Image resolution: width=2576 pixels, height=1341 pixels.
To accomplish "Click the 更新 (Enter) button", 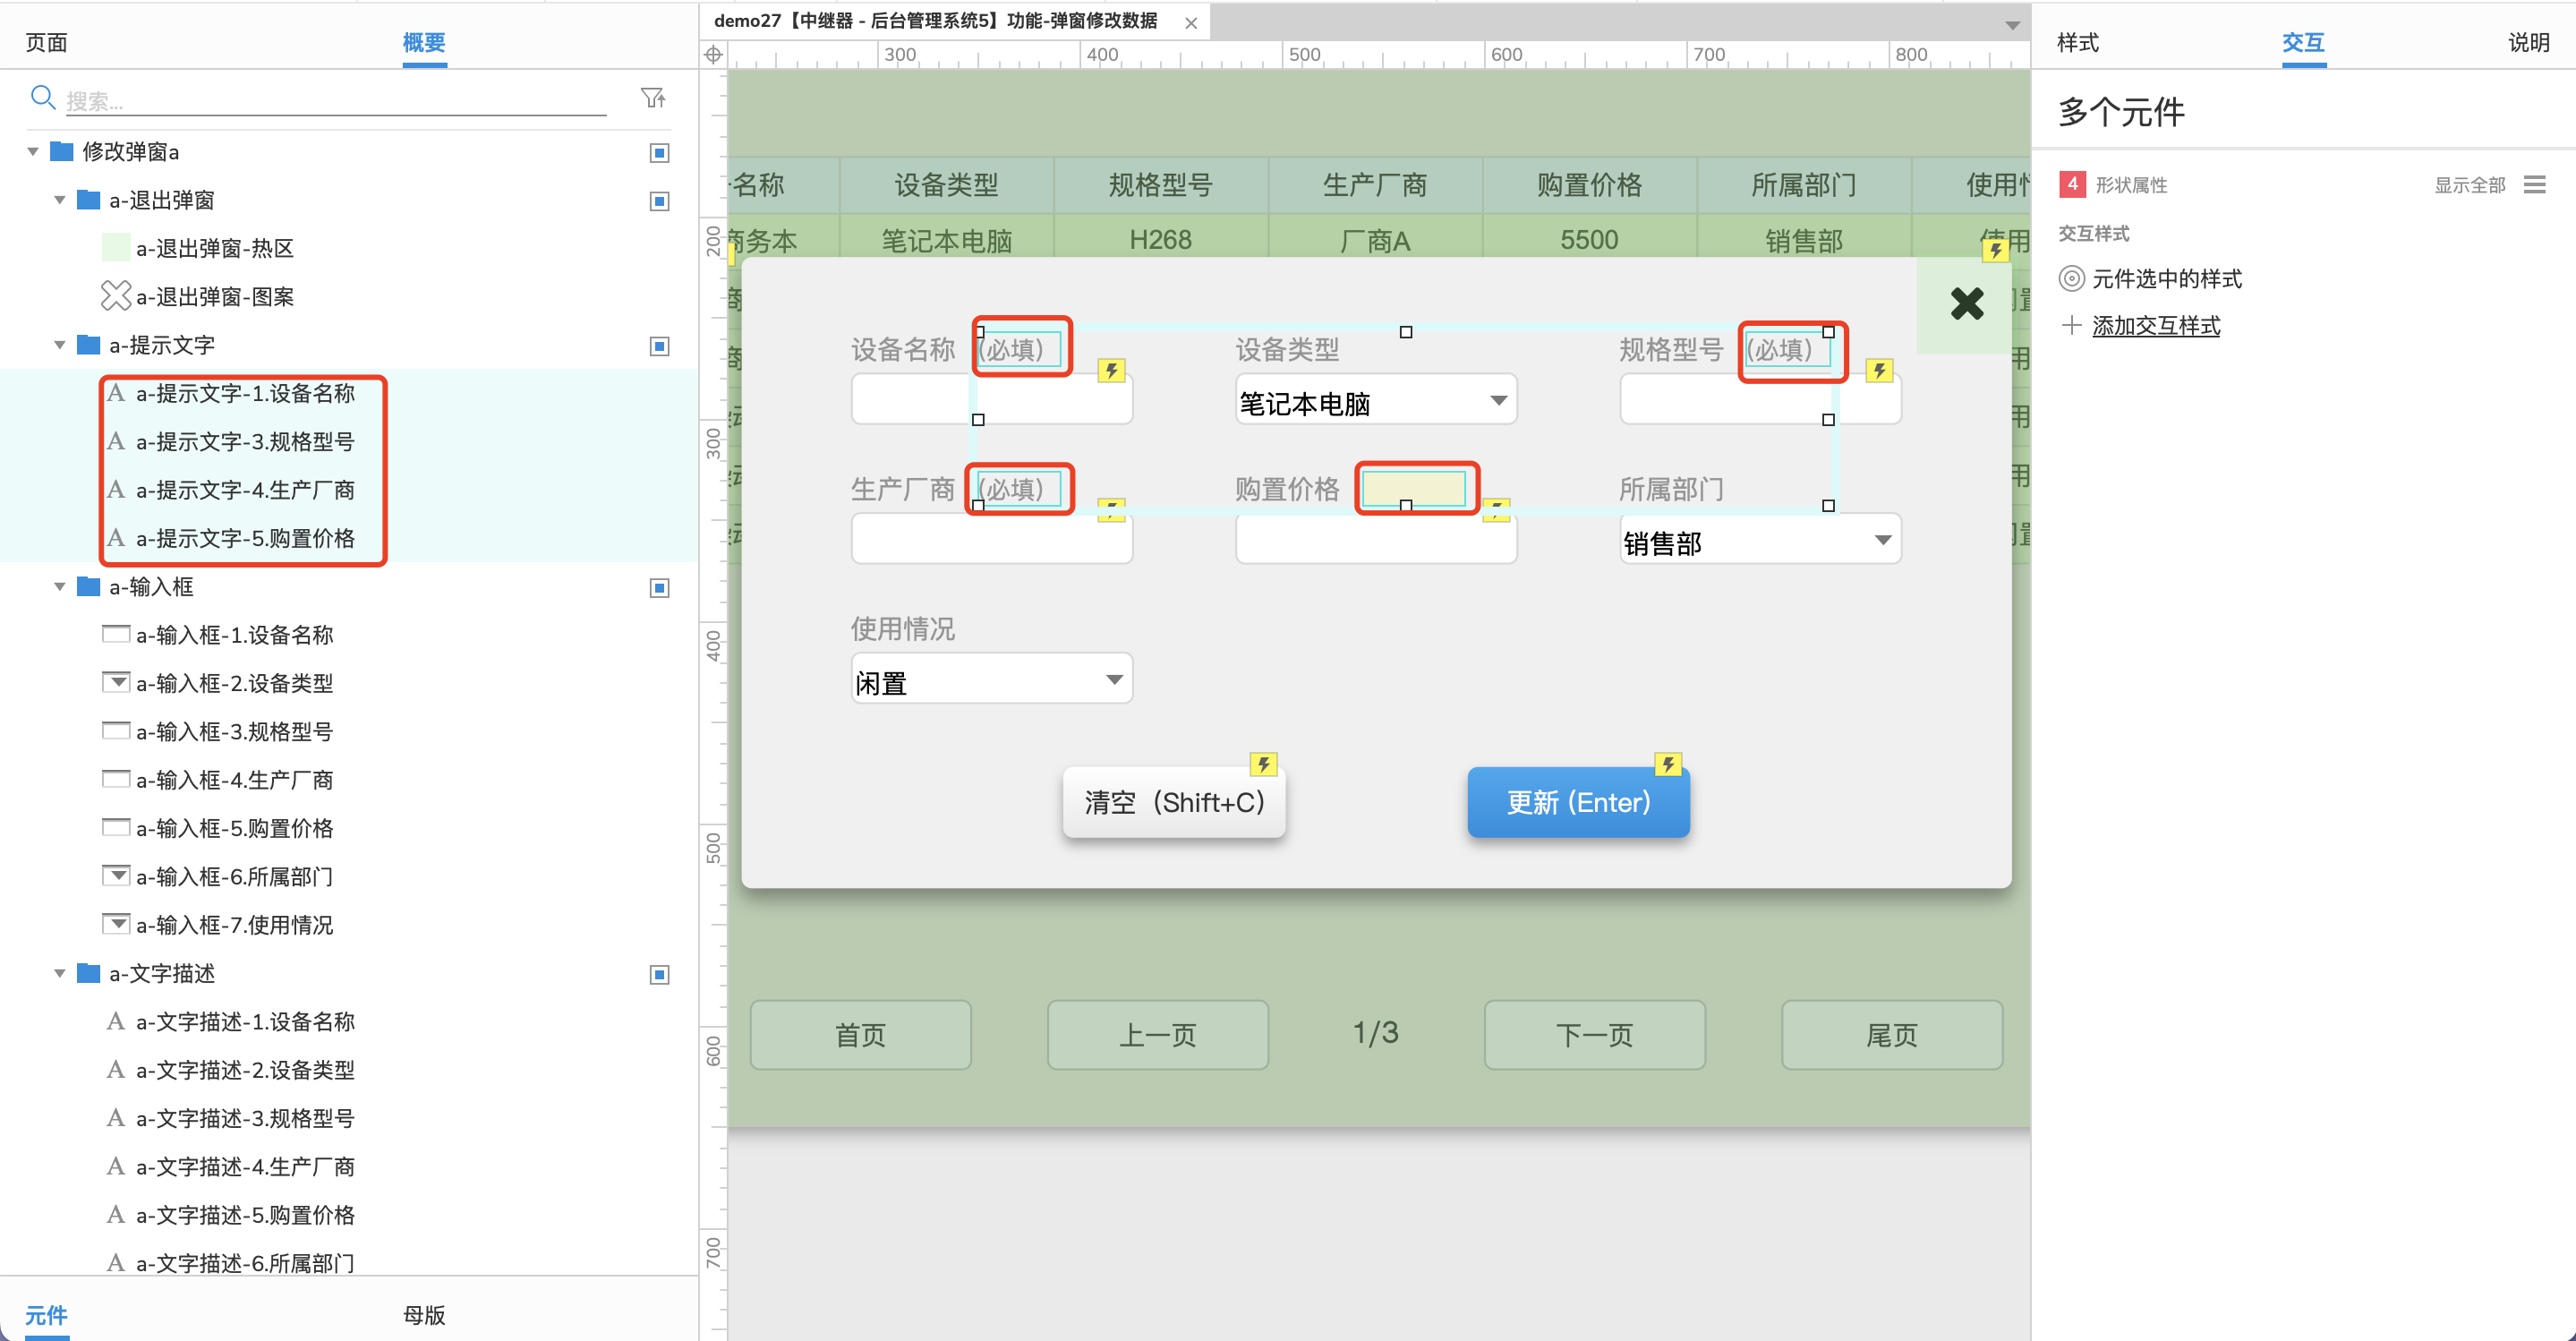I will coord(1578,802).
